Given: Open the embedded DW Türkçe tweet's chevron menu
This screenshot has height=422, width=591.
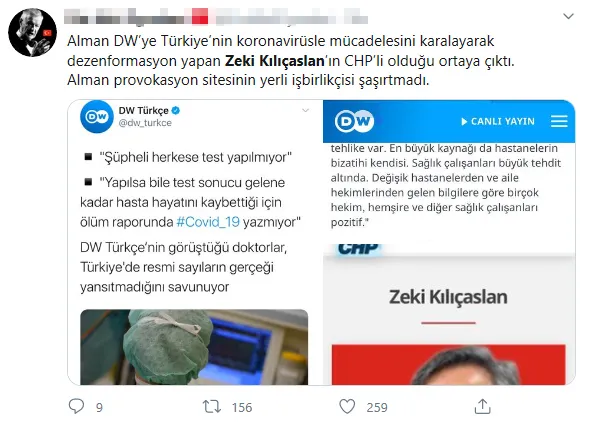Looking at the screenshot, I should [x=306, y=110].
